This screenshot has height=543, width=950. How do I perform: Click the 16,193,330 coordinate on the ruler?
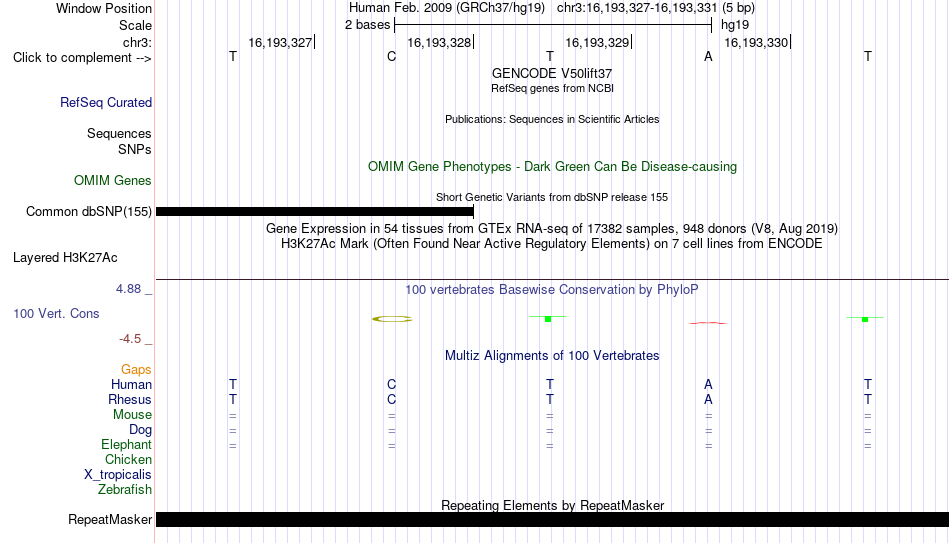pos(756,42)
